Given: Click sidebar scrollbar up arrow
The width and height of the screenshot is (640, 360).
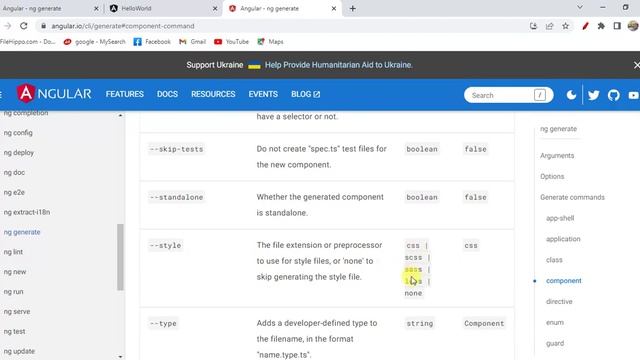Looking at the screenshot, I should coord(120,116).
